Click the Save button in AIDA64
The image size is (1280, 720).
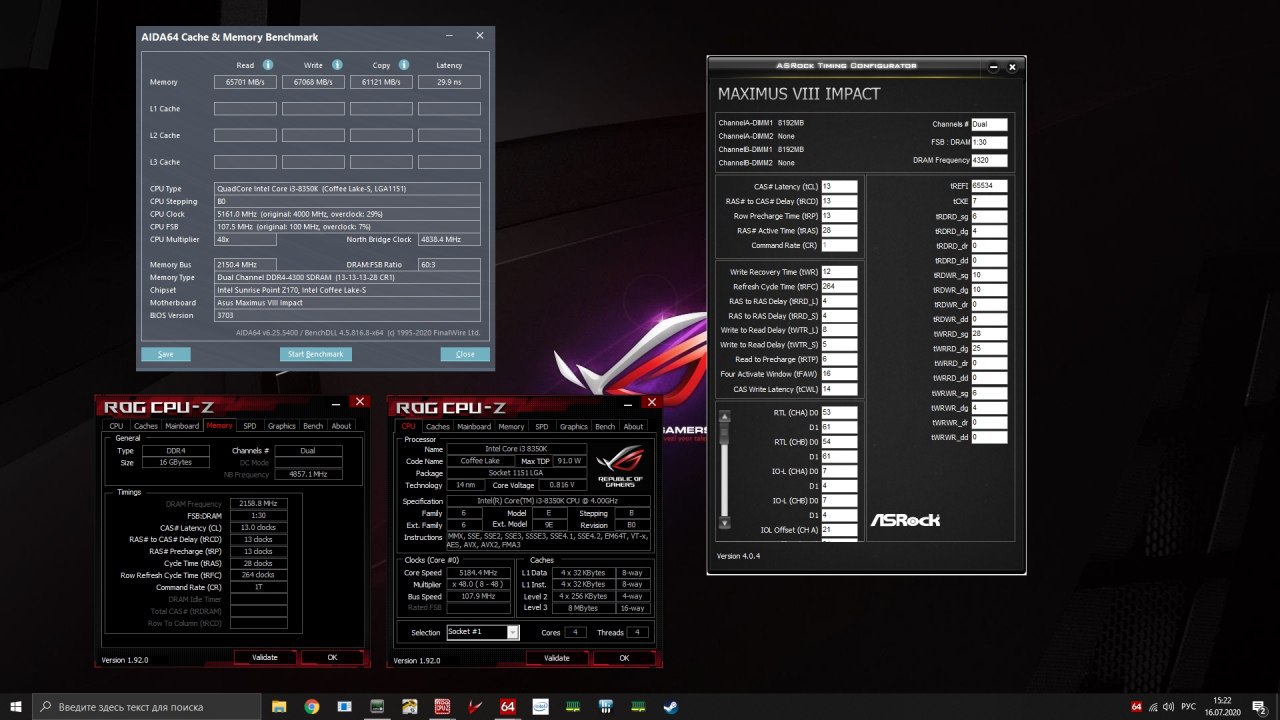coord(166,354)
